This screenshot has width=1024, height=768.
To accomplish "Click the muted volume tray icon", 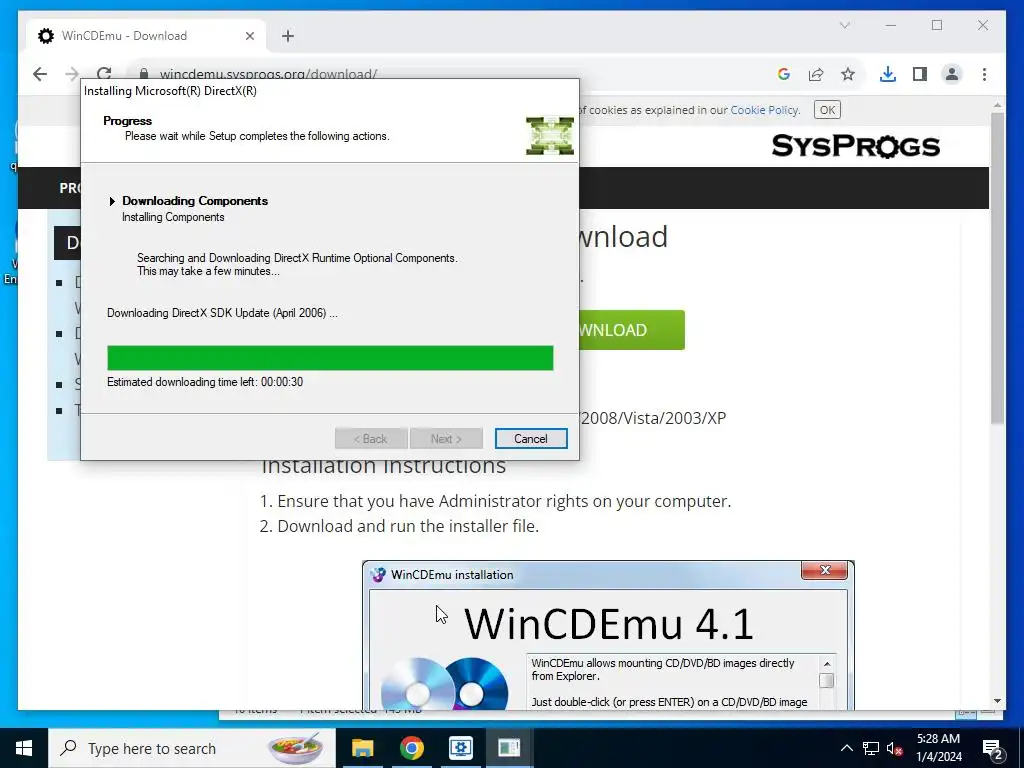I will click(895, 748).
